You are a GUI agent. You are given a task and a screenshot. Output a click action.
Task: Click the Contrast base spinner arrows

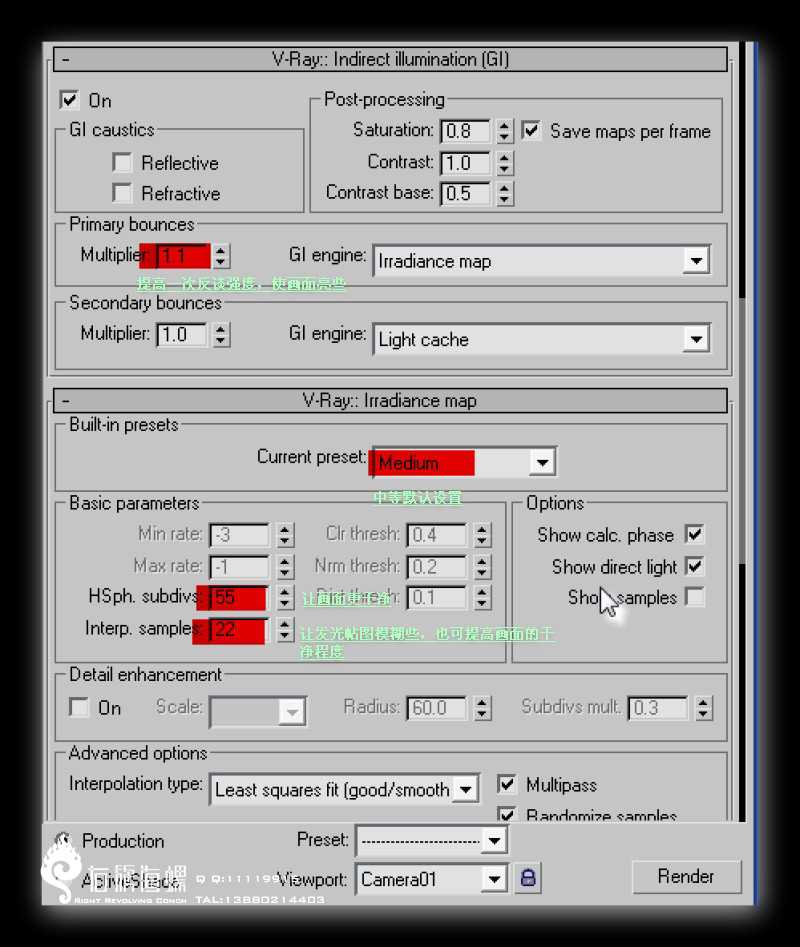click(x=504, y=193)
